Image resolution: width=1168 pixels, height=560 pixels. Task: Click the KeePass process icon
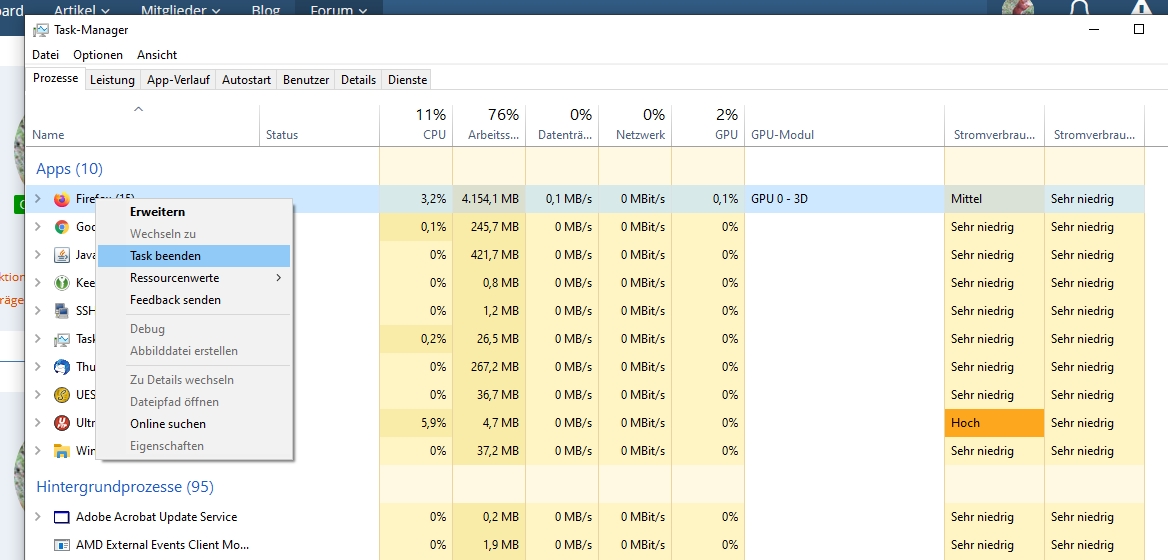[61, 283]
